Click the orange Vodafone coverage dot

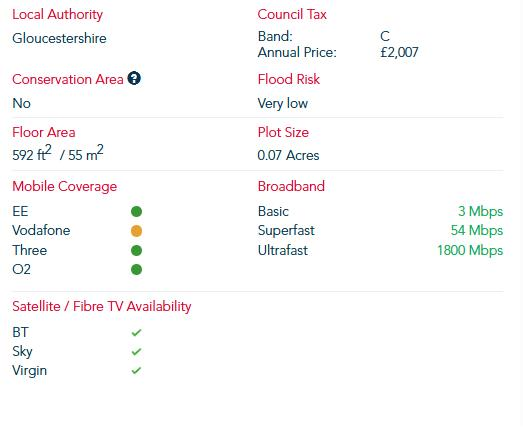tap(136, 231)
